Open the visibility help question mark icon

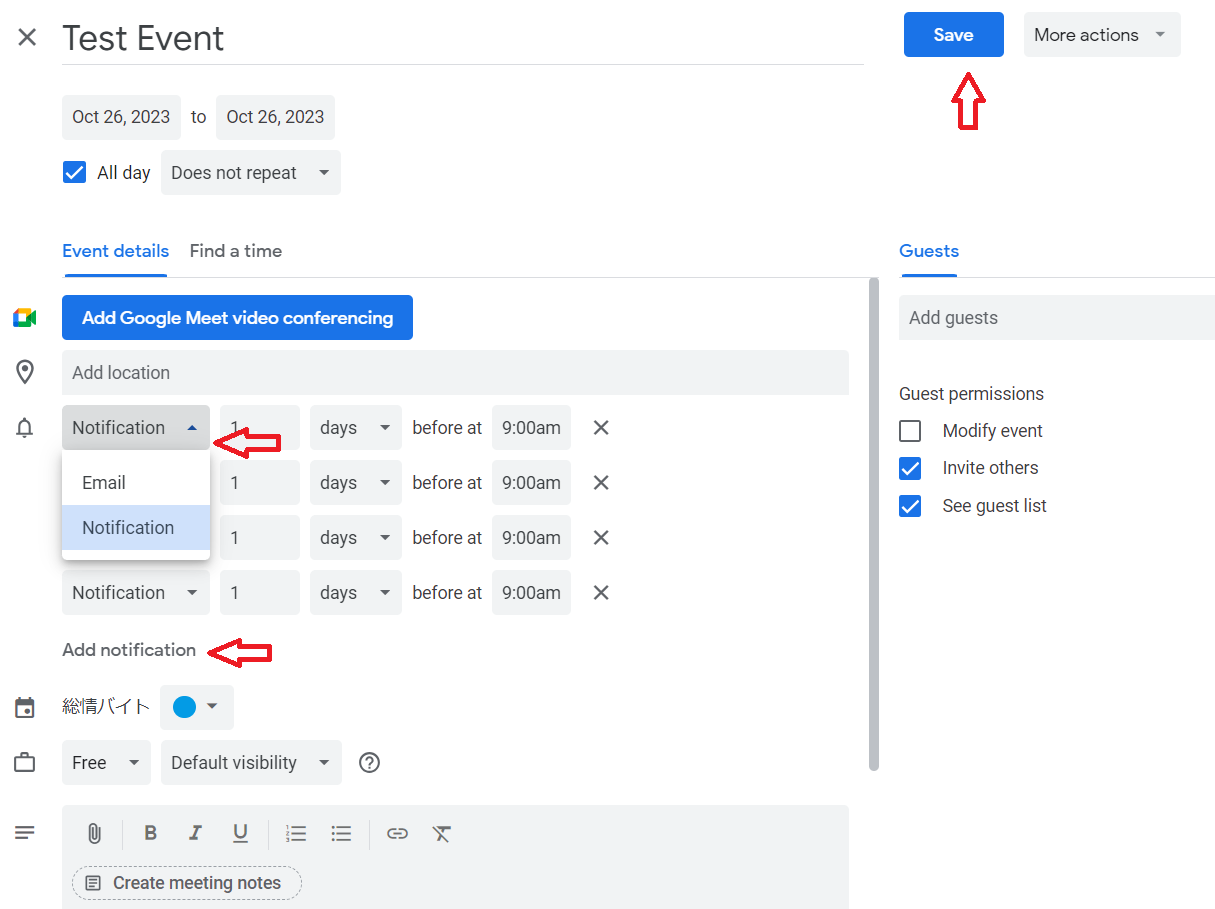click(370, 763)
